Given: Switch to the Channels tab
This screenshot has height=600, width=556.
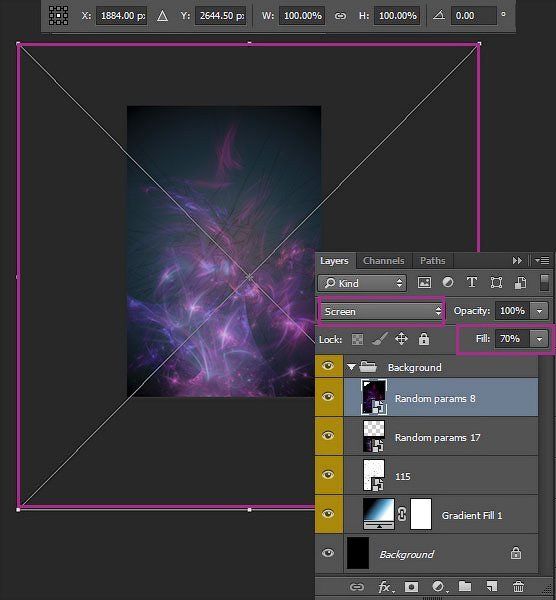Looking at the screenshot, I should tap(383, 261).
